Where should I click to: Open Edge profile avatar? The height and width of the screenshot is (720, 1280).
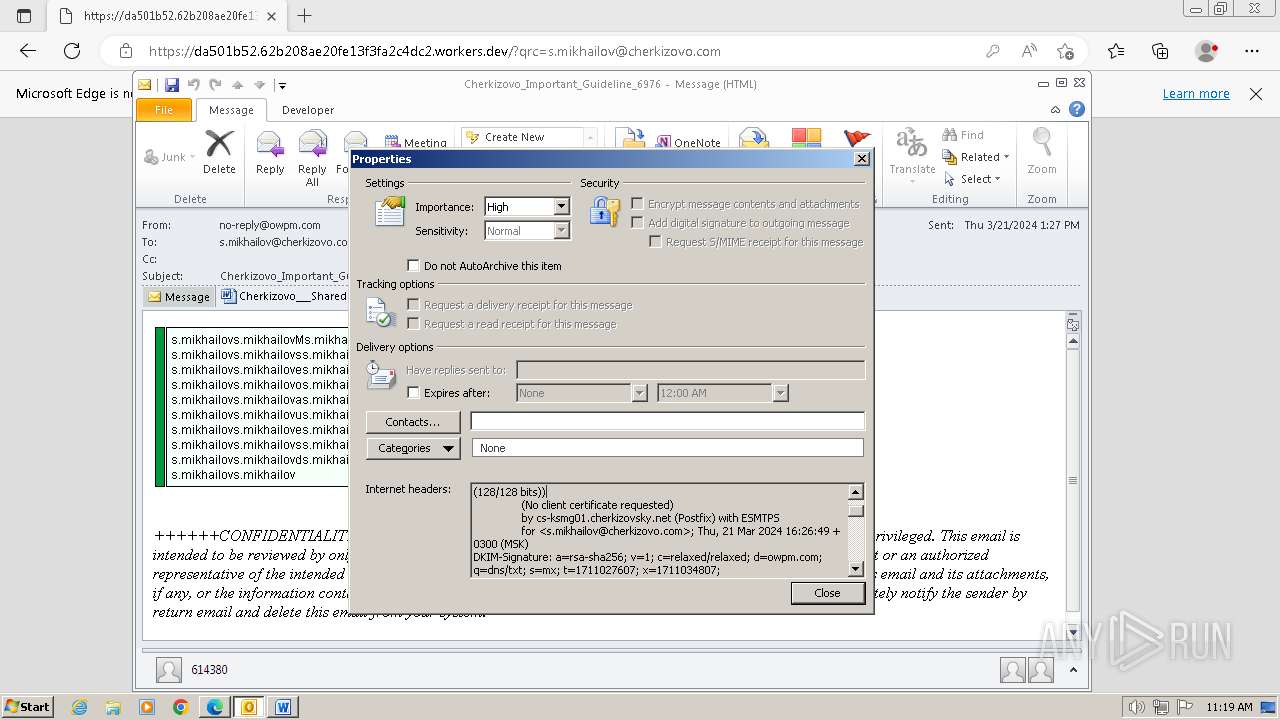tap(1207, 51)
